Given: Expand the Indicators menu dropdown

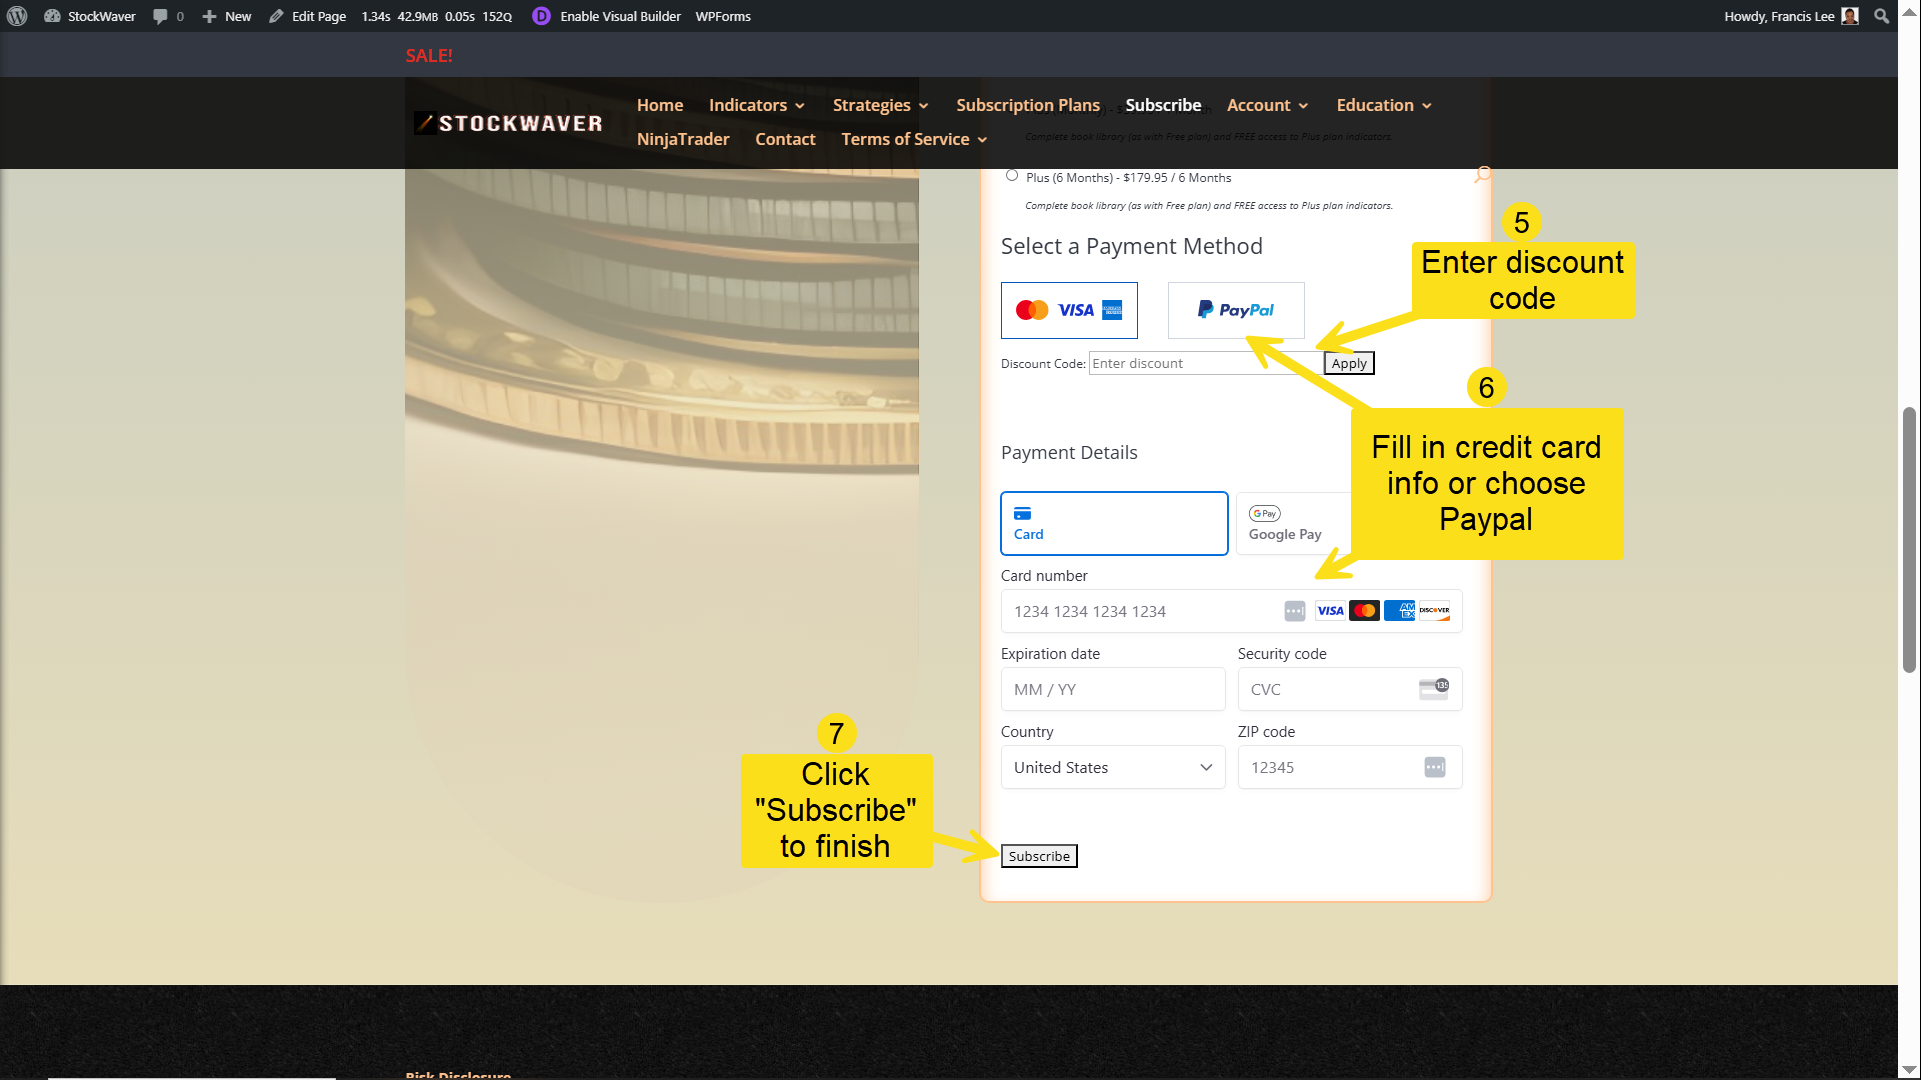Looking at the screenshot, I should point(757,105).
